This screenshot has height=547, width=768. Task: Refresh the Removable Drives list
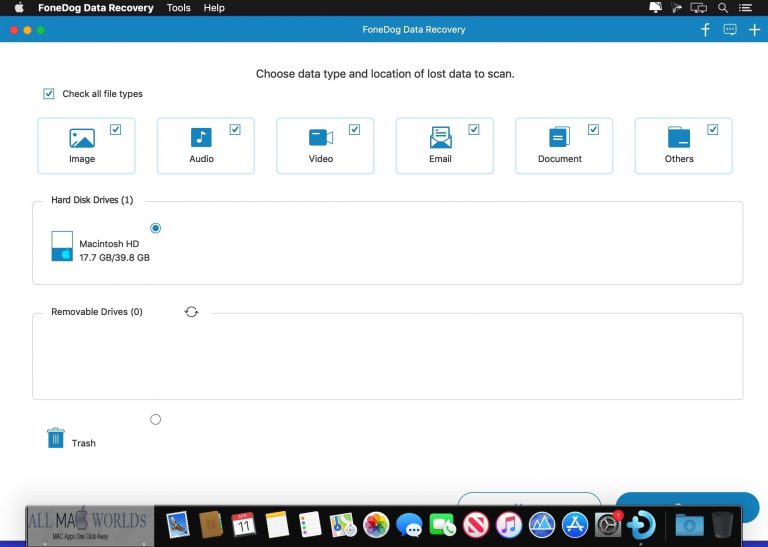191,312
